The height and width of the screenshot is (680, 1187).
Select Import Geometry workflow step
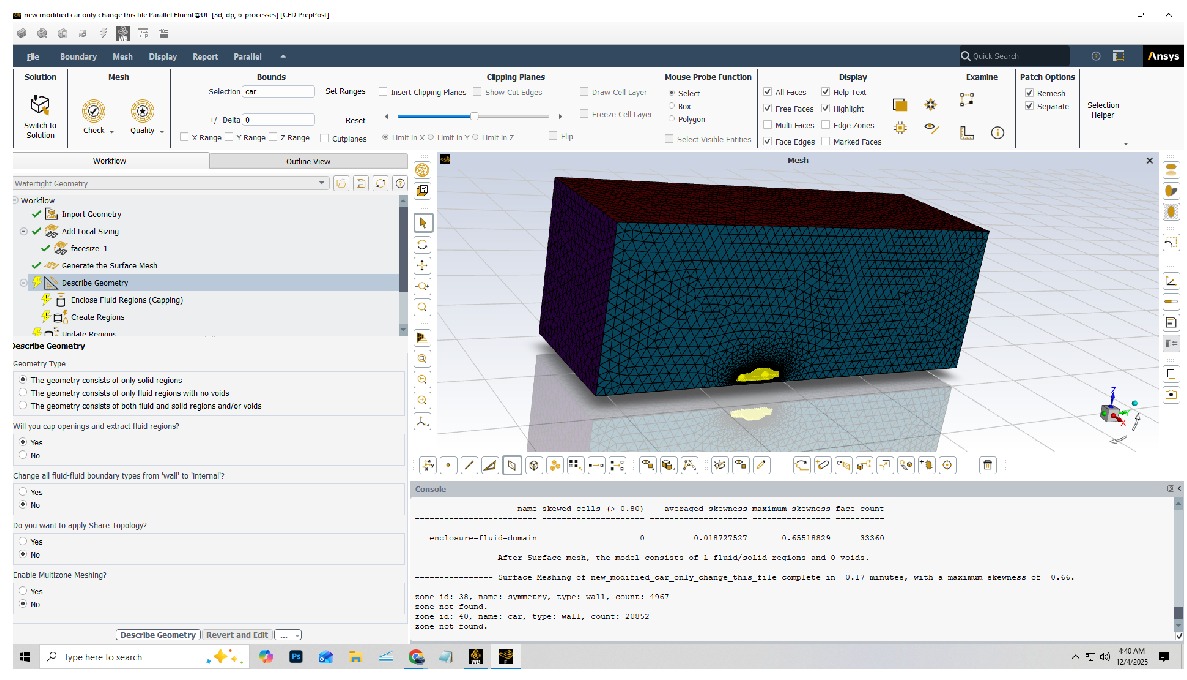91,214
